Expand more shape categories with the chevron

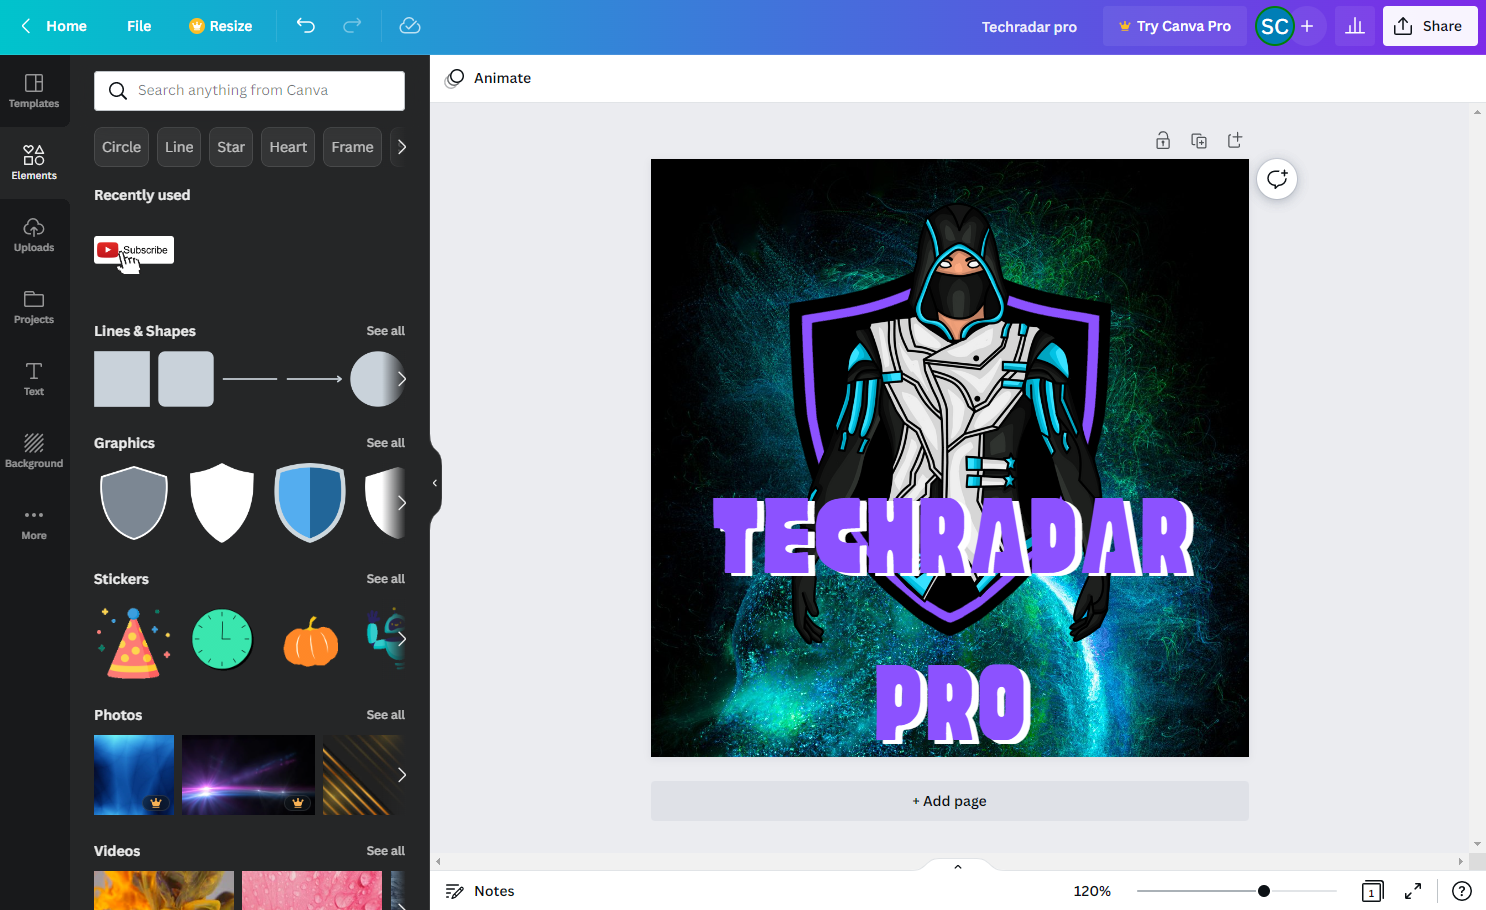pos(402,147)
